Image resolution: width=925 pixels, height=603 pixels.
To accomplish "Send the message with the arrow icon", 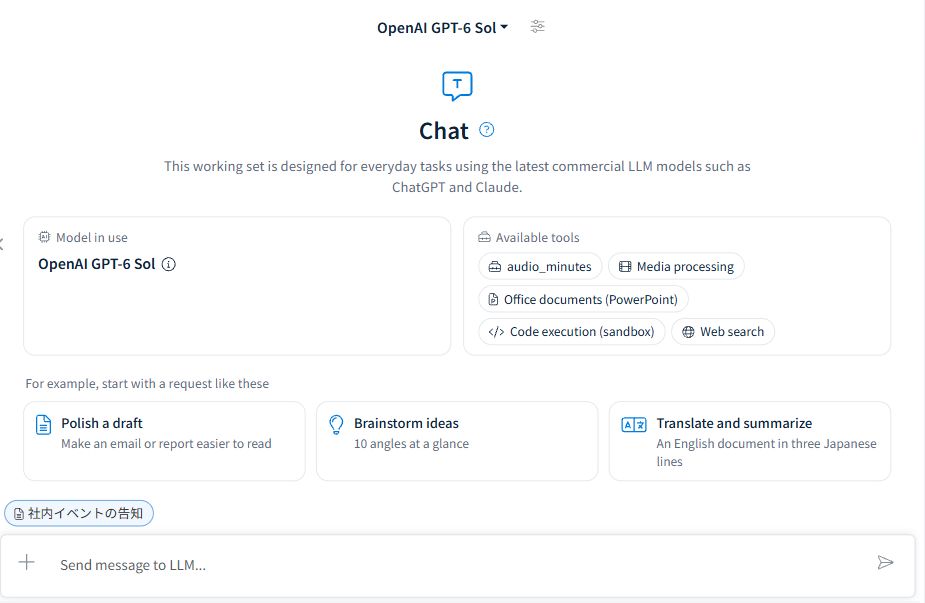I will click(885, 562).
